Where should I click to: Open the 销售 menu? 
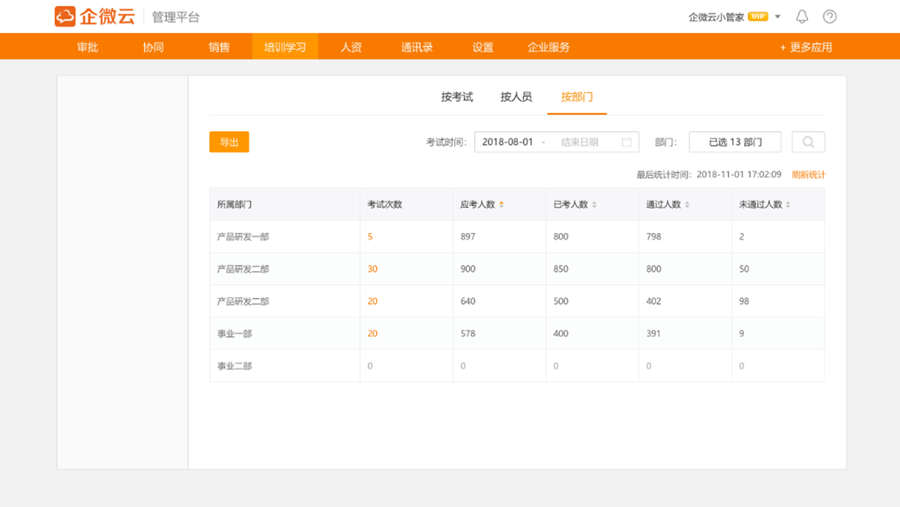pyautogui.click(x=219, y=47)
